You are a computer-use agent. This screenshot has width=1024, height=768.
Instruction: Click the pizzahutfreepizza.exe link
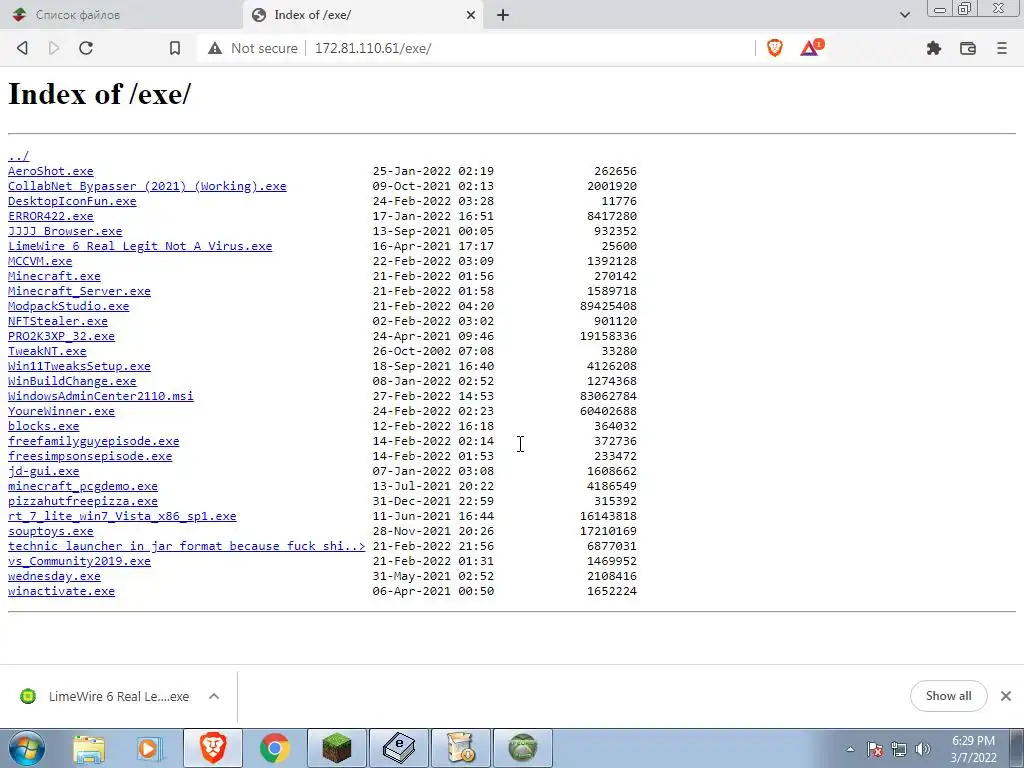[x=83, y=501]
